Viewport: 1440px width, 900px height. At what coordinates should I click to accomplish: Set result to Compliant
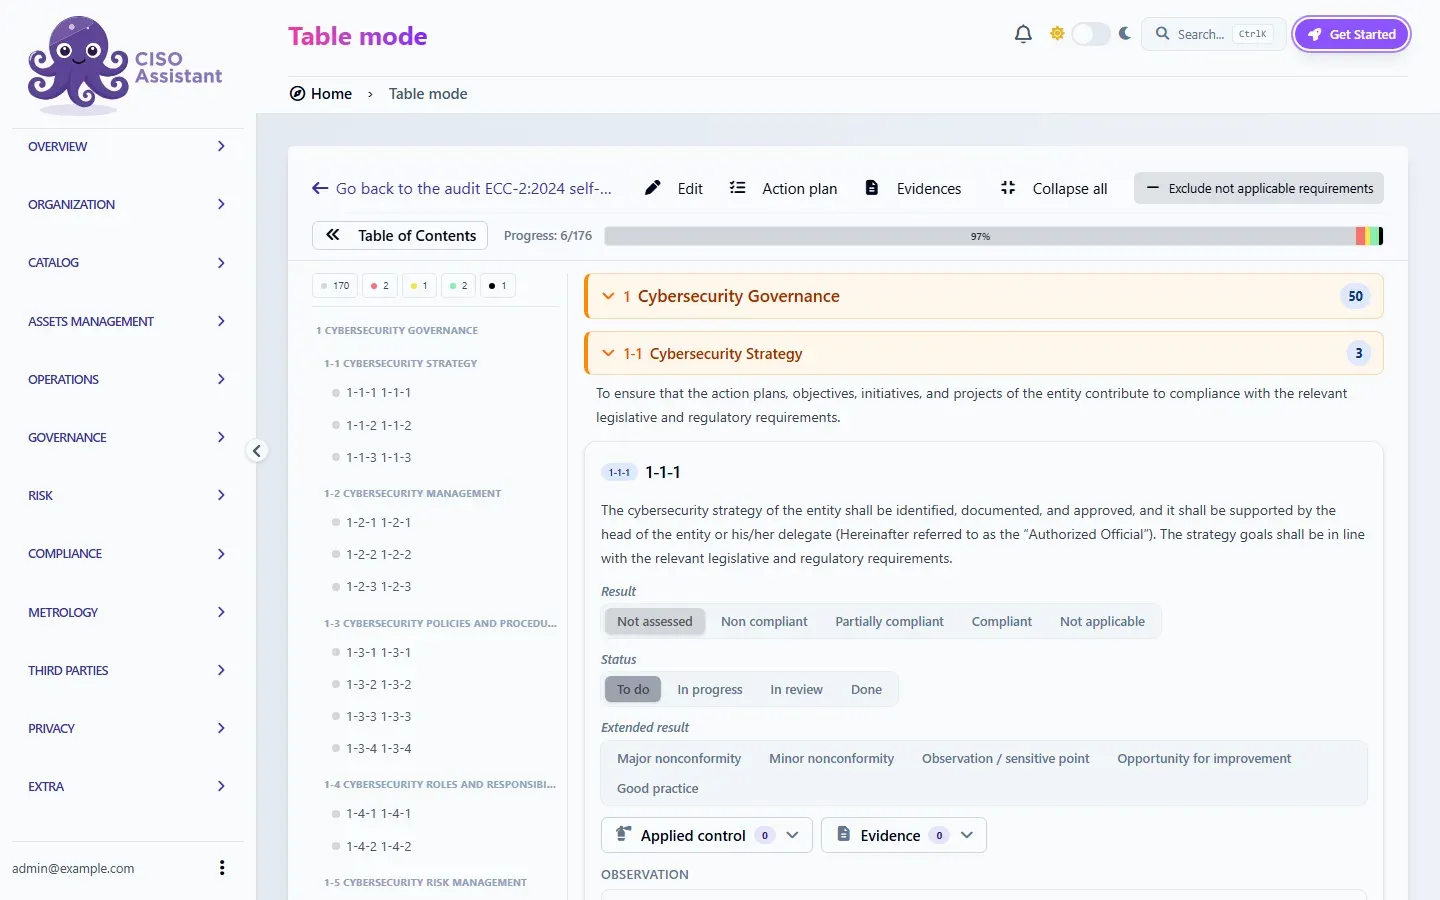pos(1001,621)
